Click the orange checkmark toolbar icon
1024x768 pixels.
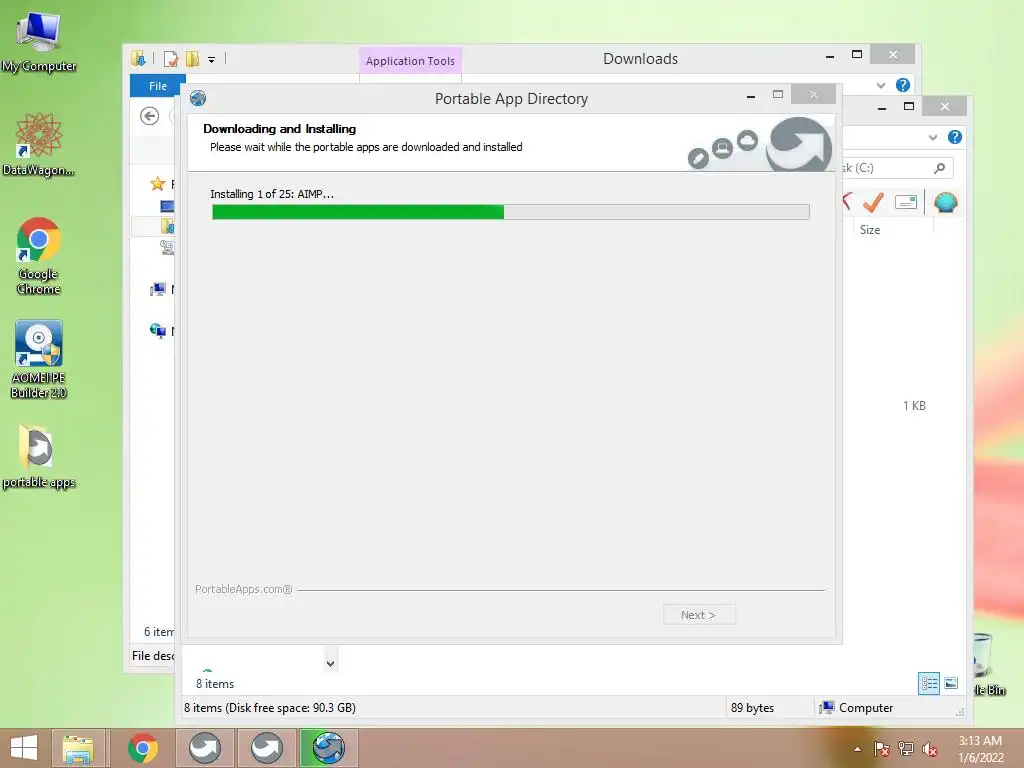click(873, 202)
